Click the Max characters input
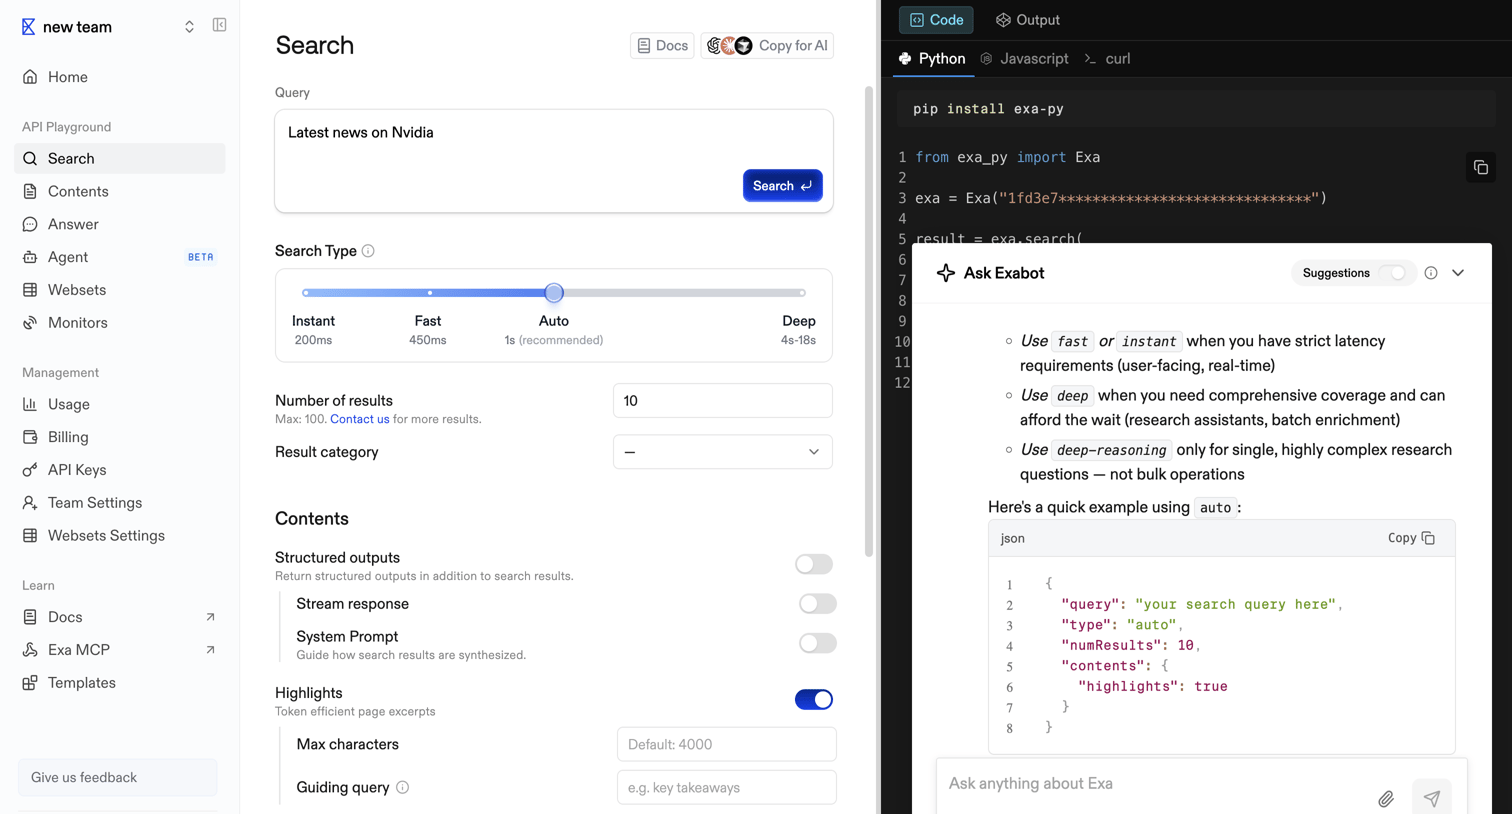 [727, 745]
